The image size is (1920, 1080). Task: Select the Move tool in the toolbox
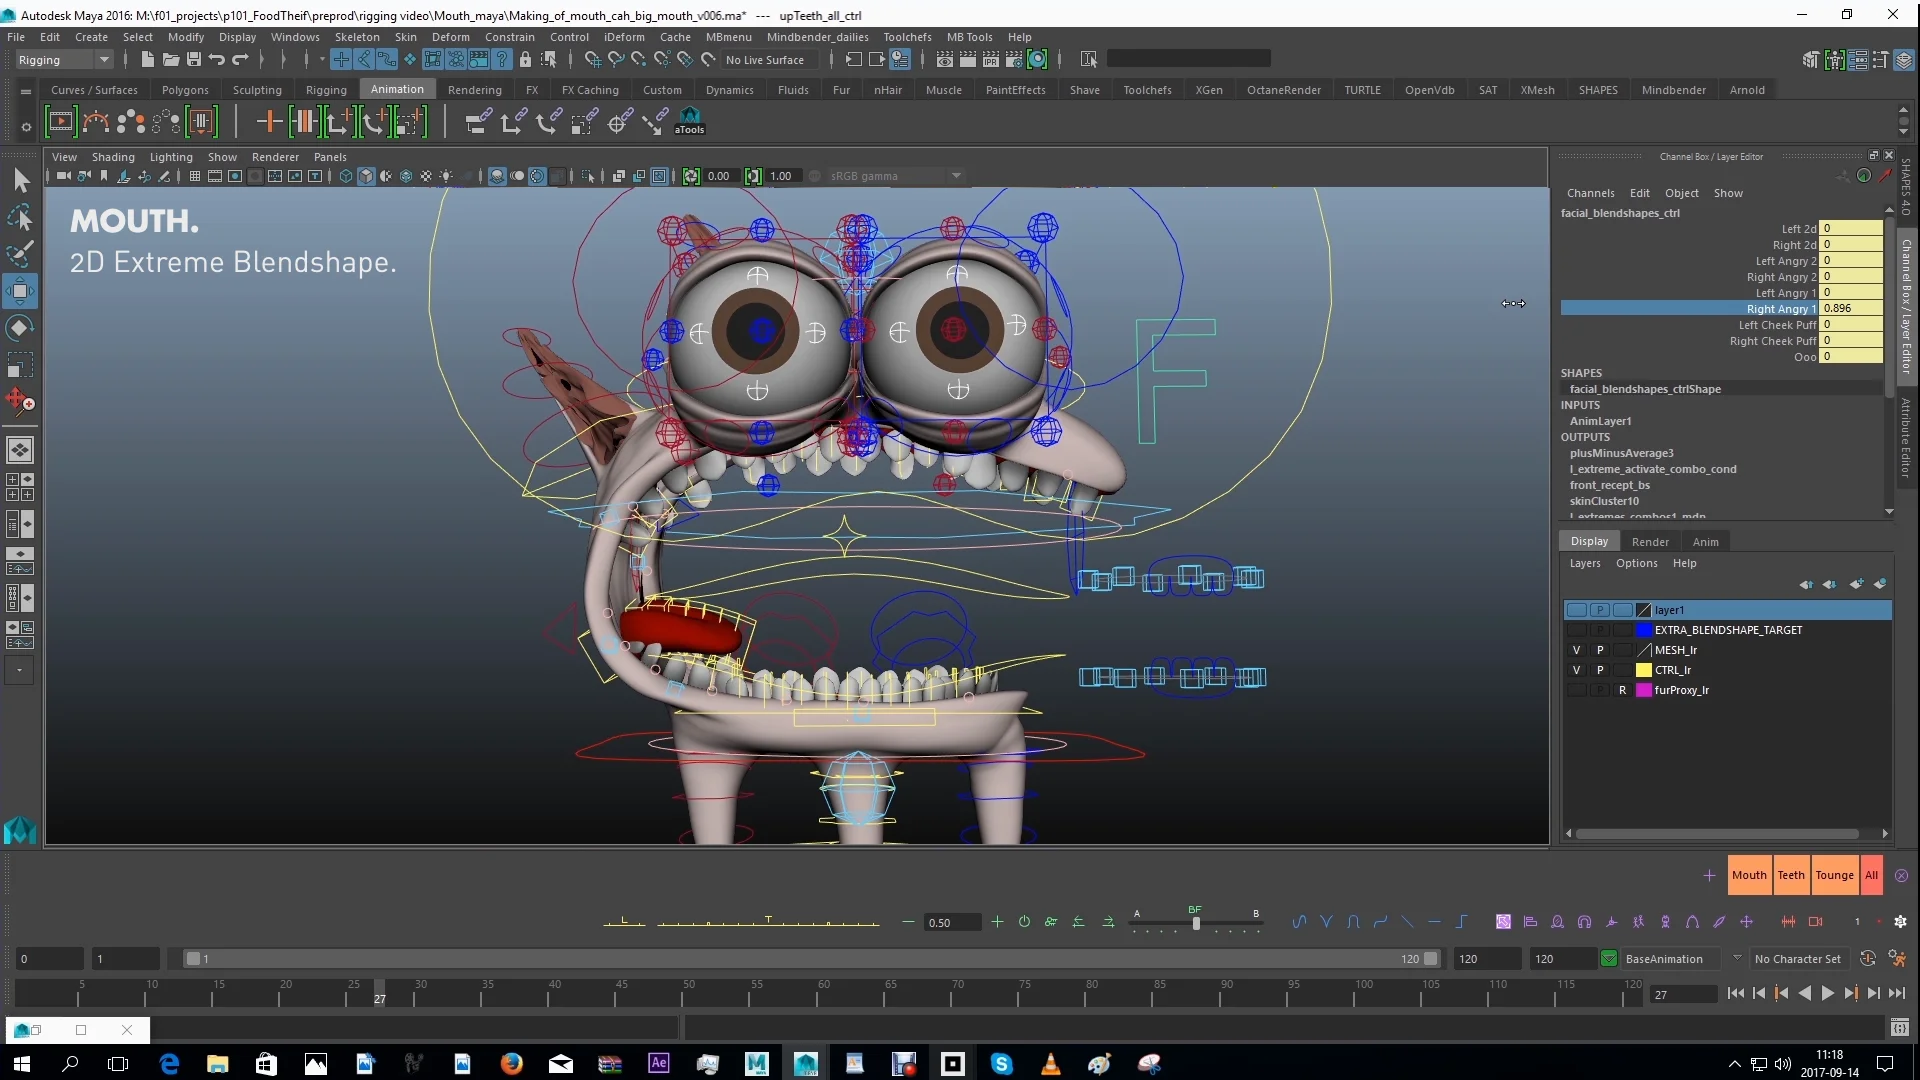20,291
